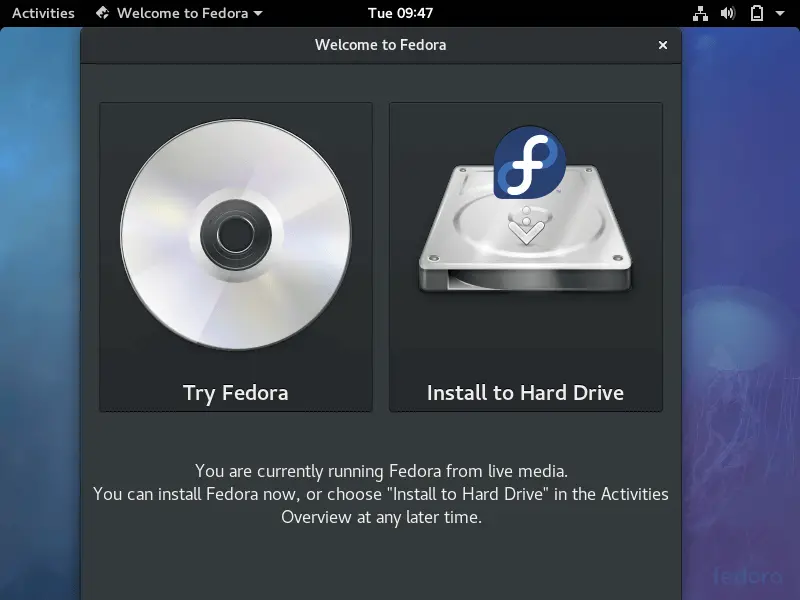Image resolution: width=800 pixels, height=600 pixels.
Task: Close the Welcome to Fedora dialog
Action: pyautogui.click(x=663, y=45)
